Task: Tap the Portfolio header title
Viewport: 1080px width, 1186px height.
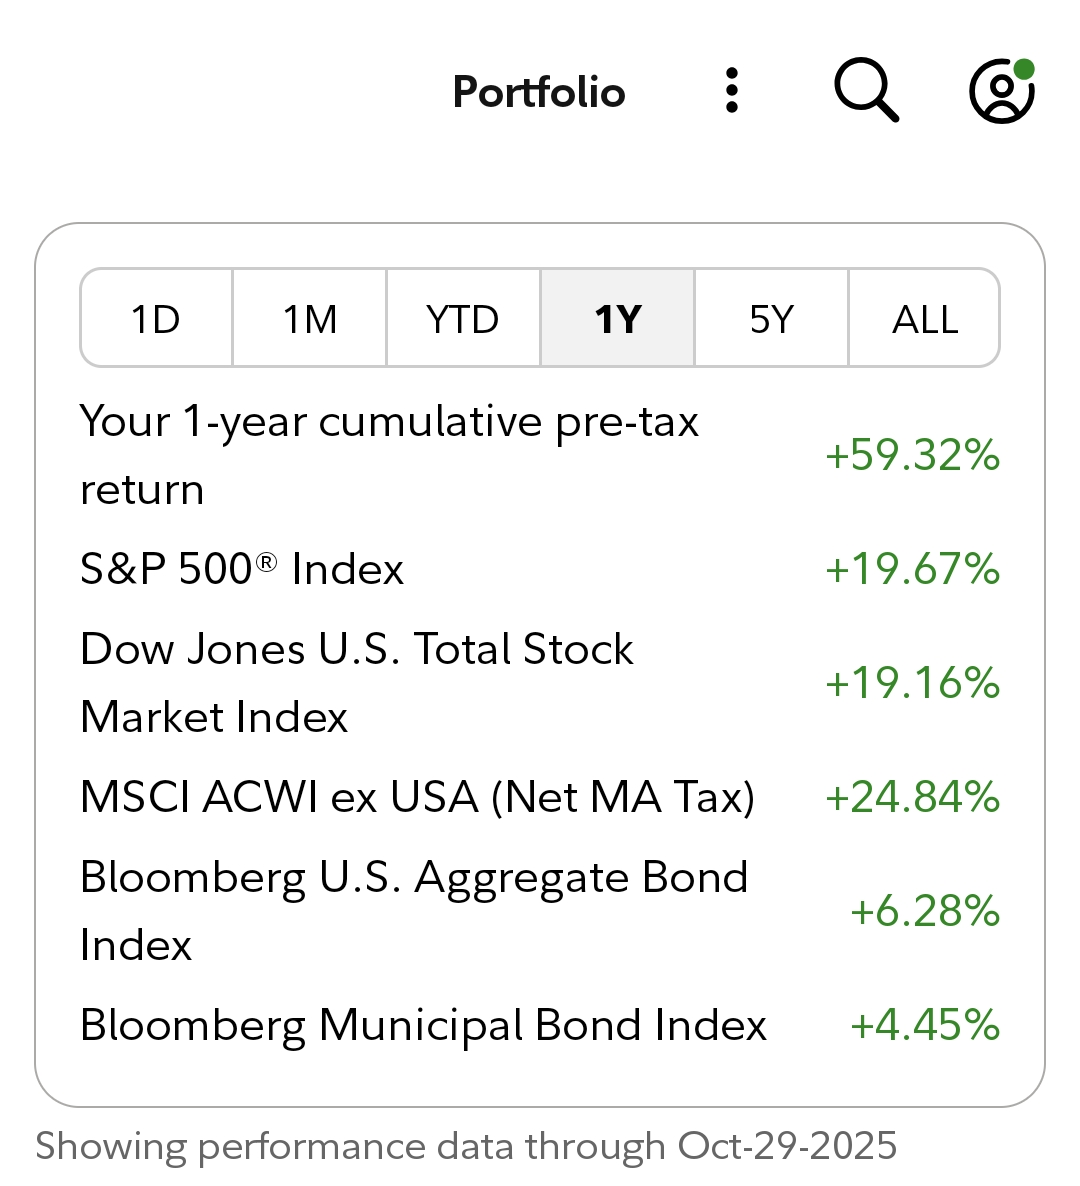Action: [539, 92]
